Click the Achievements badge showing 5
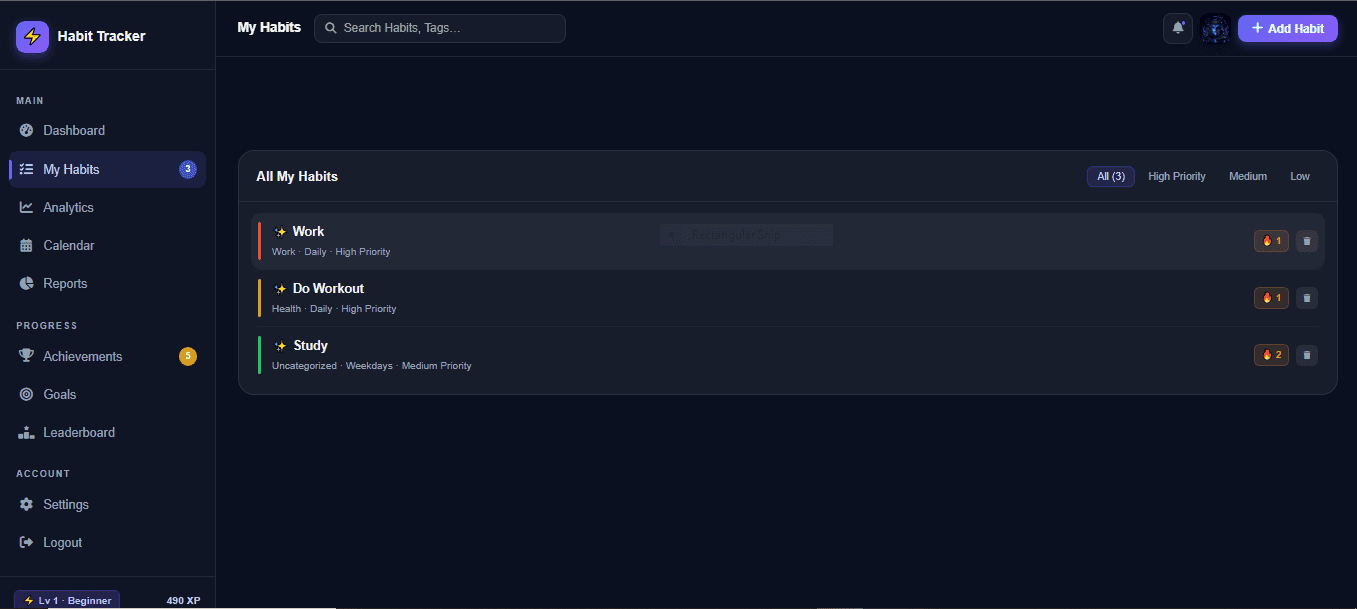 [188, 356]
